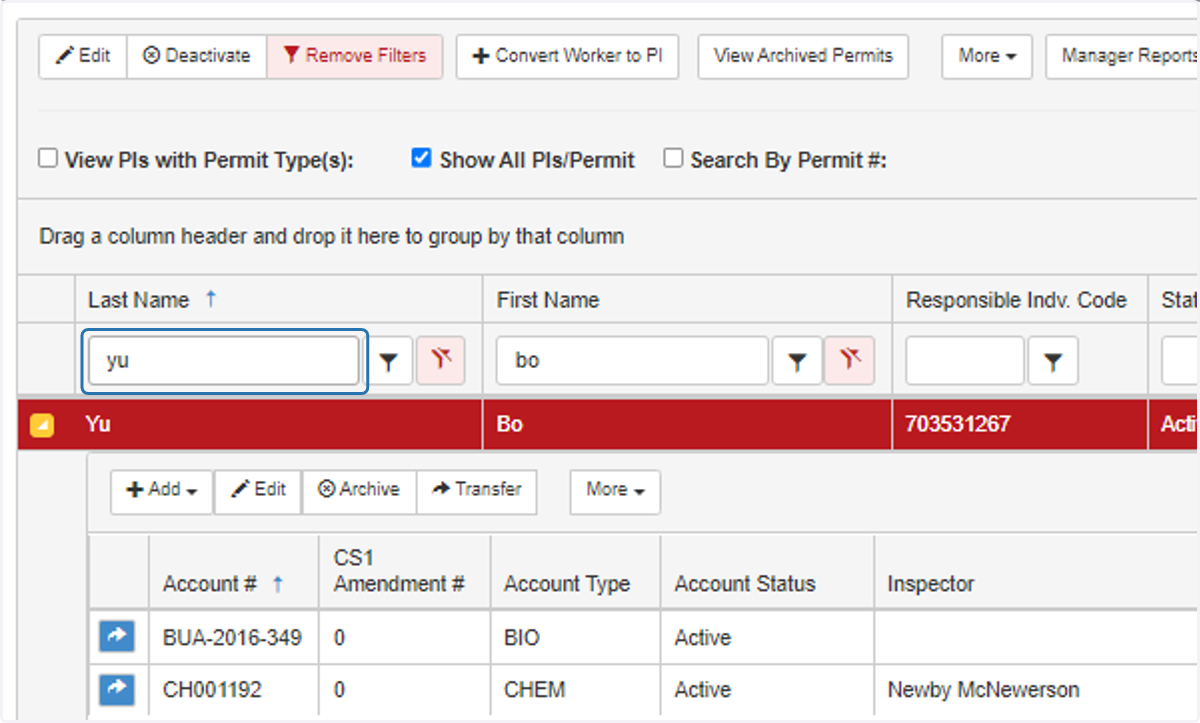Open the top toolbar More dropdown
The height and width of the screenshot is (723, 1200).
[987, 56]
